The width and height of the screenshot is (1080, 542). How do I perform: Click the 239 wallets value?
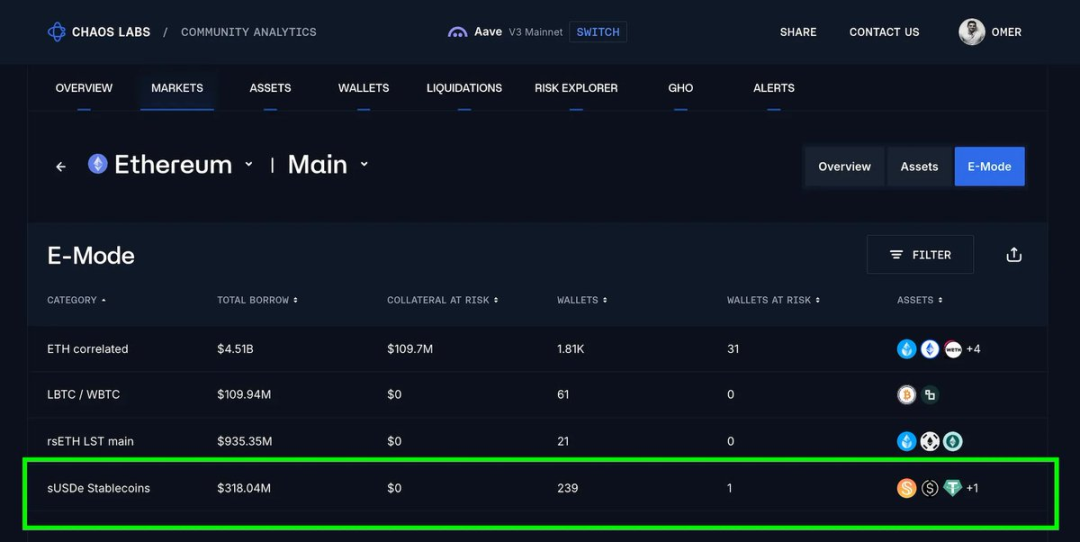568,488
